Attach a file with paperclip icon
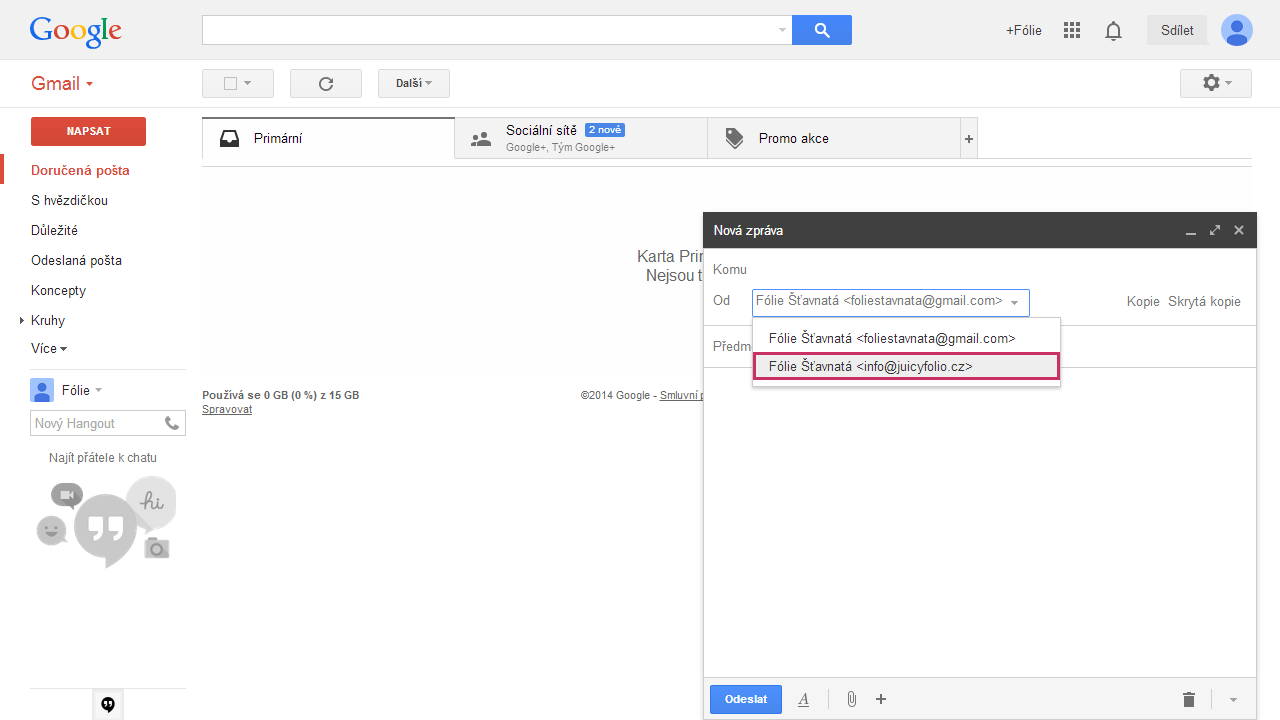This screenshot has height=720, width=1280. (851, 699)
